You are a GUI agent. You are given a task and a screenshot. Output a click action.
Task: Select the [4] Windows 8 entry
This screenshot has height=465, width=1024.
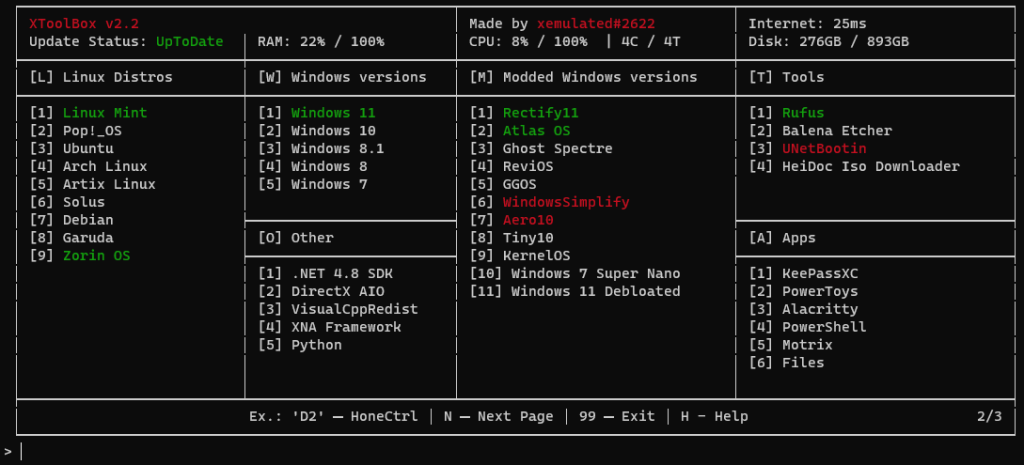click(x=312, y=167)
